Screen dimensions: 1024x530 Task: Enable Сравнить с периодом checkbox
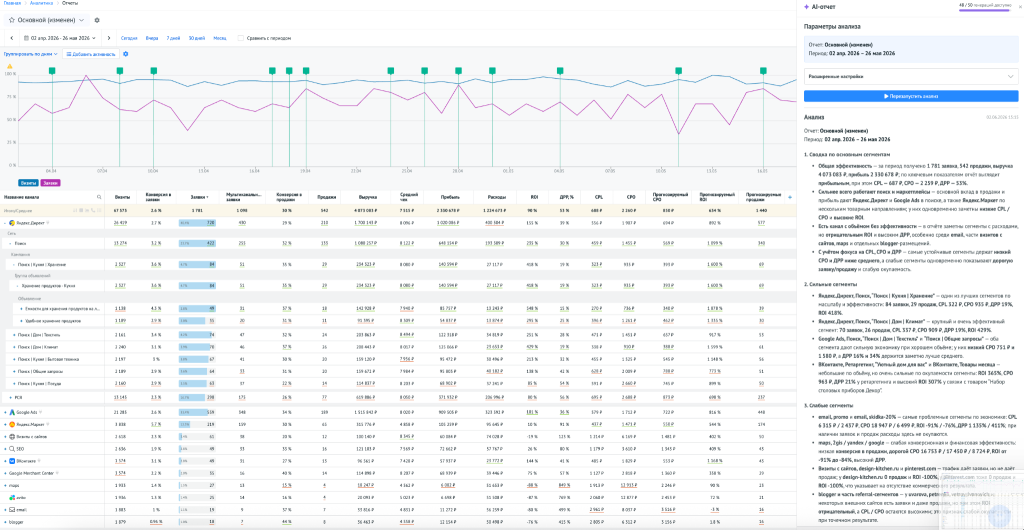click(240, 38)
